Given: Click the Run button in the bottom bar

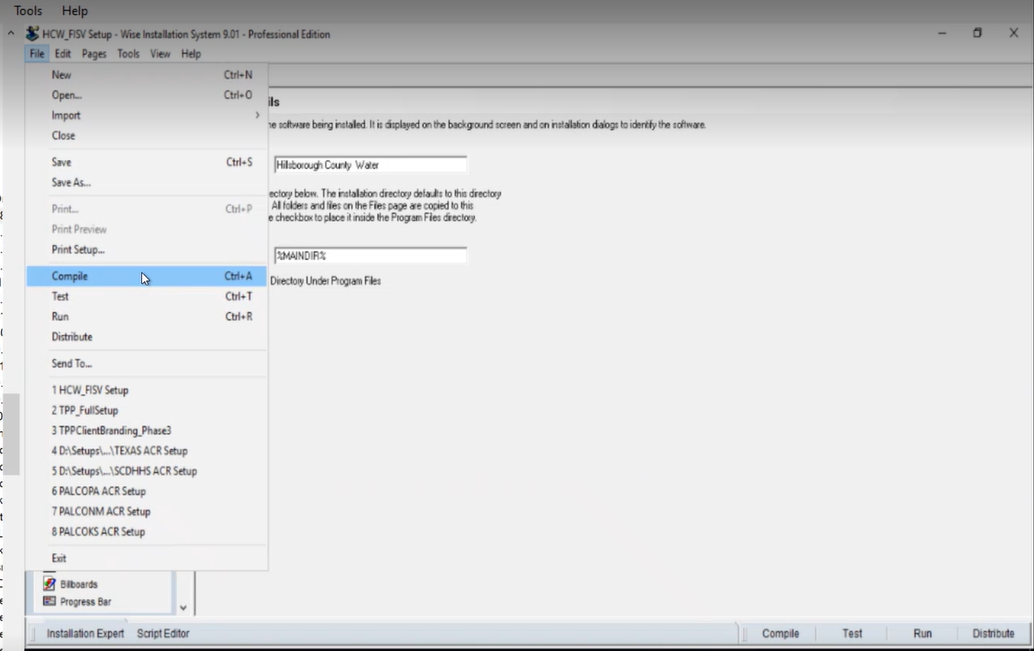Looking at the screenshot, I should [x=922, y=633].
